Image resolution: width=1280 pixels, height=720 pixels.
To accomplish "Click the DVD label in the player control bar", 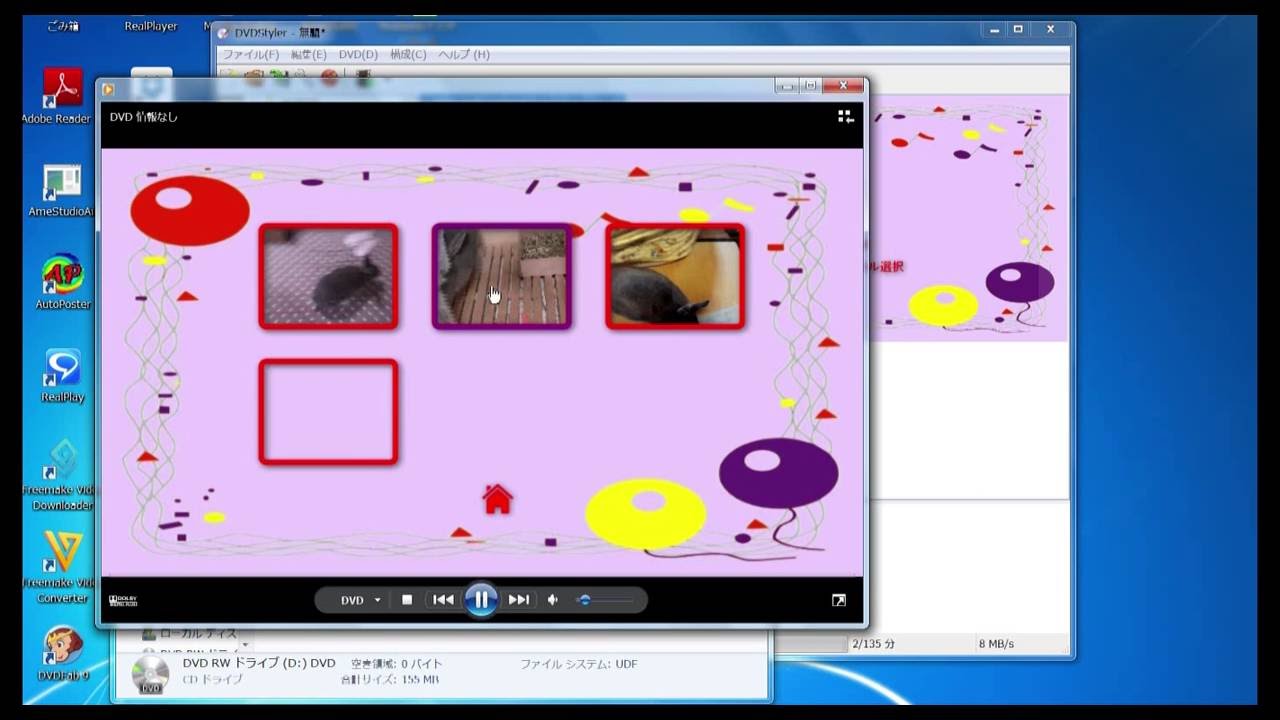I will coord(352,601).
